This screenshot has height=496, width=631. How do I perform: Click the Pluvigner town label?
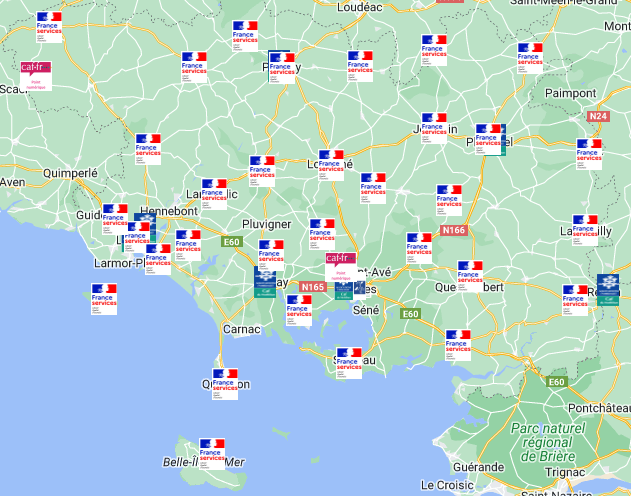point(266,224)
